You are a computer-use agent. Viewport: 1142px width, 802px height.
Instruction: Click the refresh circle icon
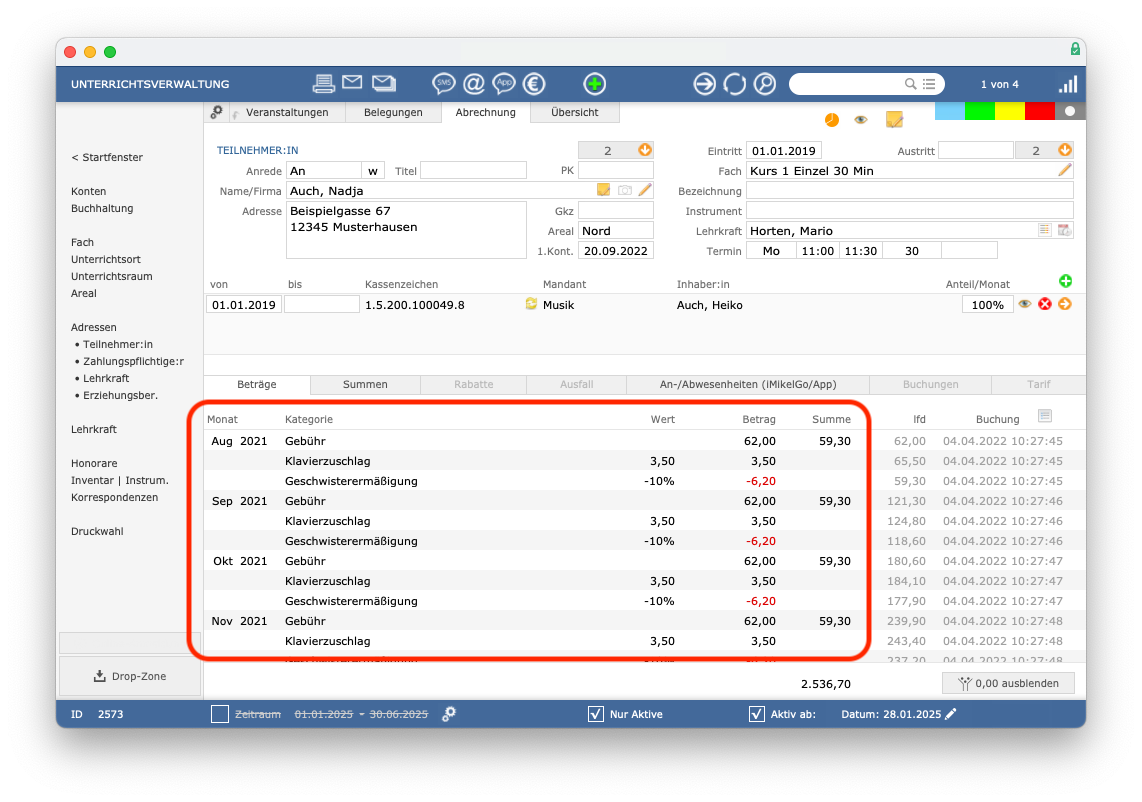pos(734,84)
